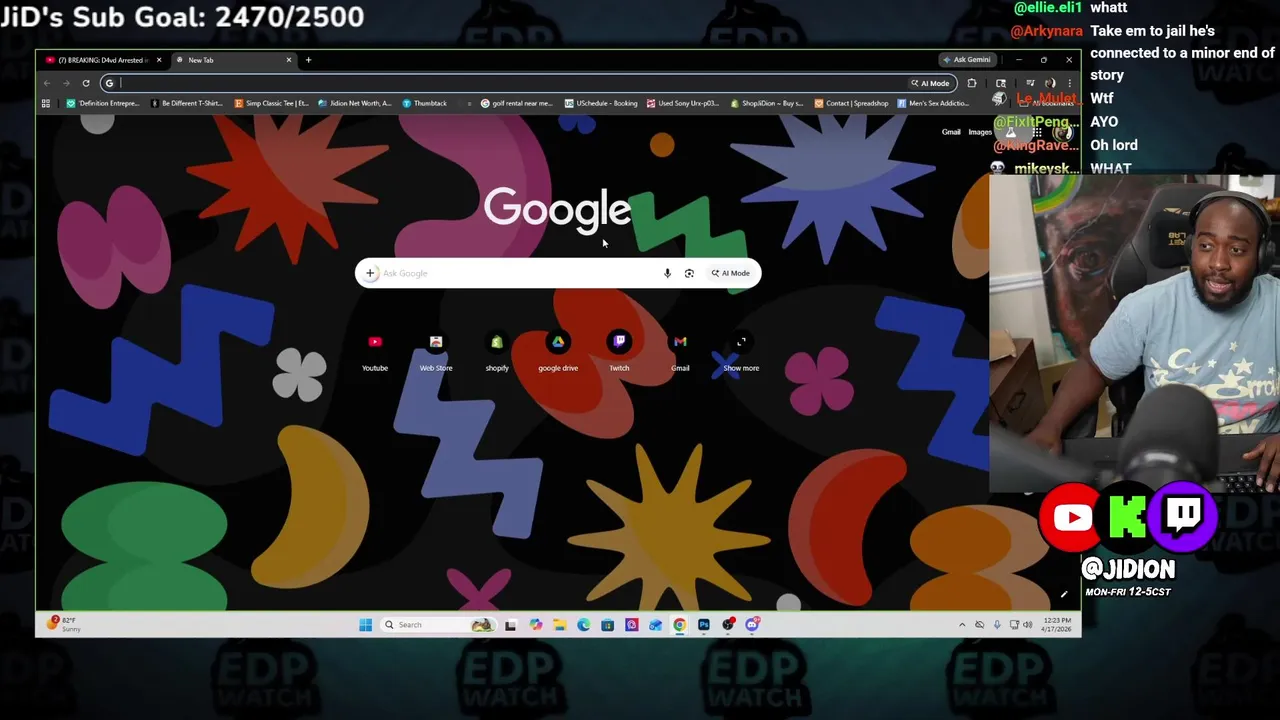The width and height of the screenshot is (1280, 720).
Task: Click AI Mode chip in address bar
Action: [930, 83]
